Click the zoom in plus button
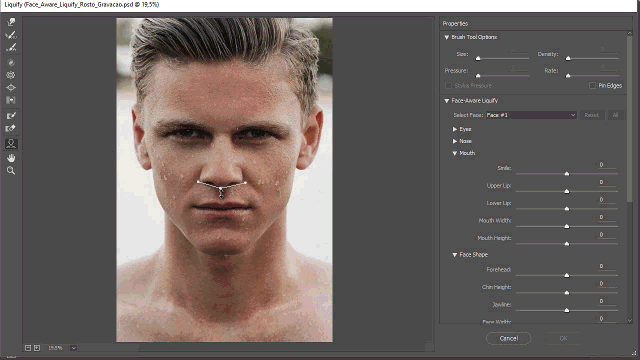 pos(37,348)
